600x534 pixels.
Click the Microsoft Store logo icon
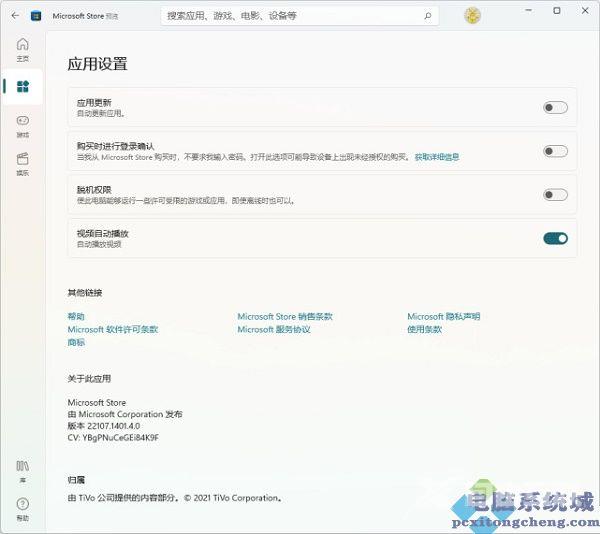[x=36, y=16]
